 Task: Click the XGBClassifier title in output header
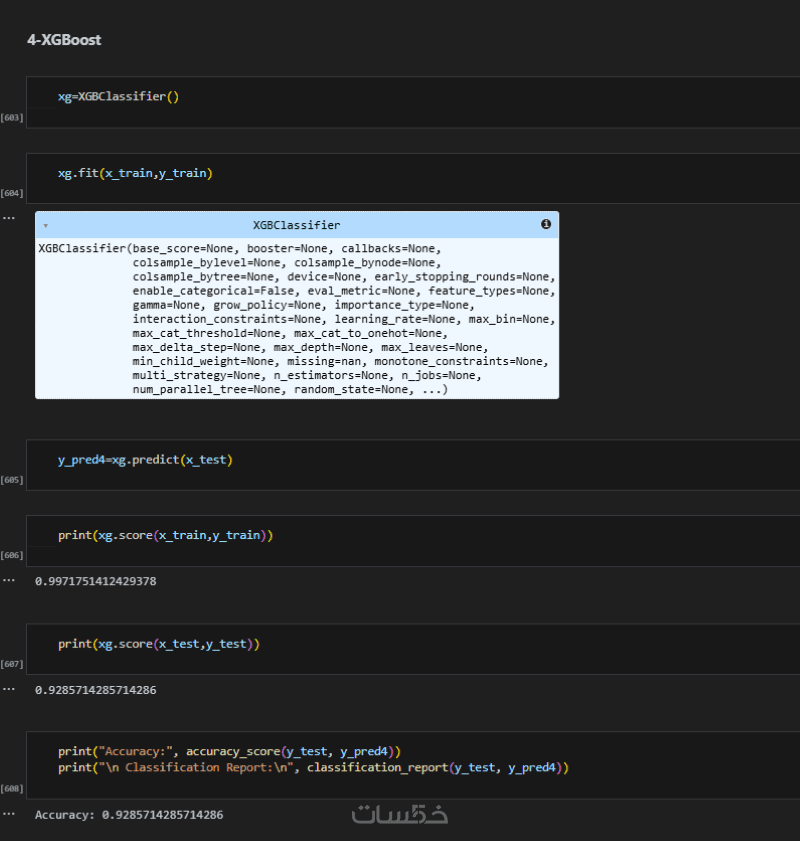297,225
